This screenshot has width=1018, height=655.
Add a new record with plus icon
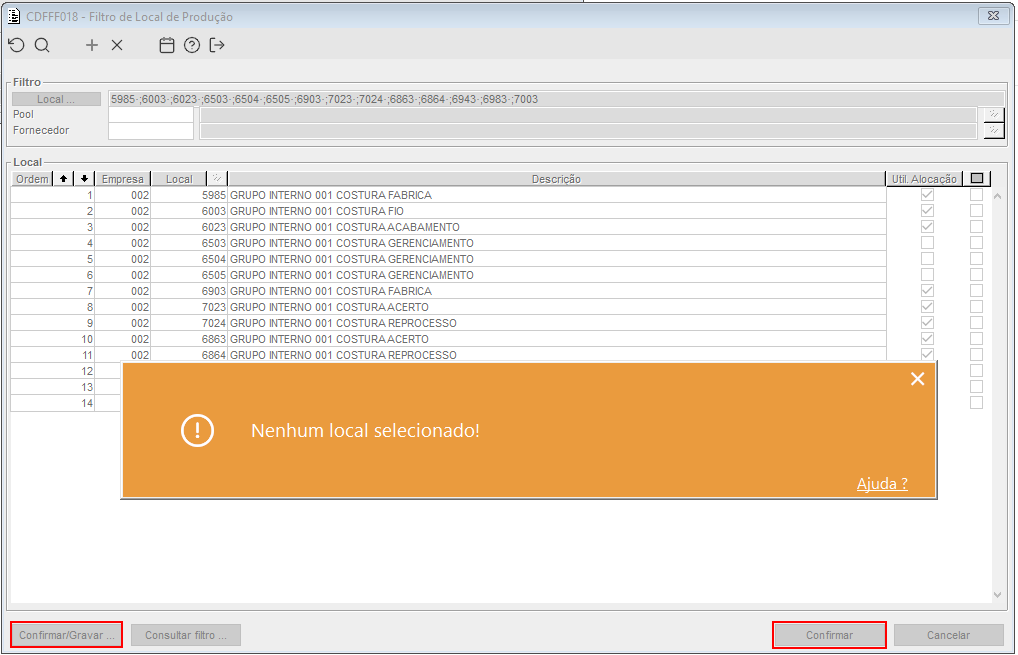(x=92, y=45)
